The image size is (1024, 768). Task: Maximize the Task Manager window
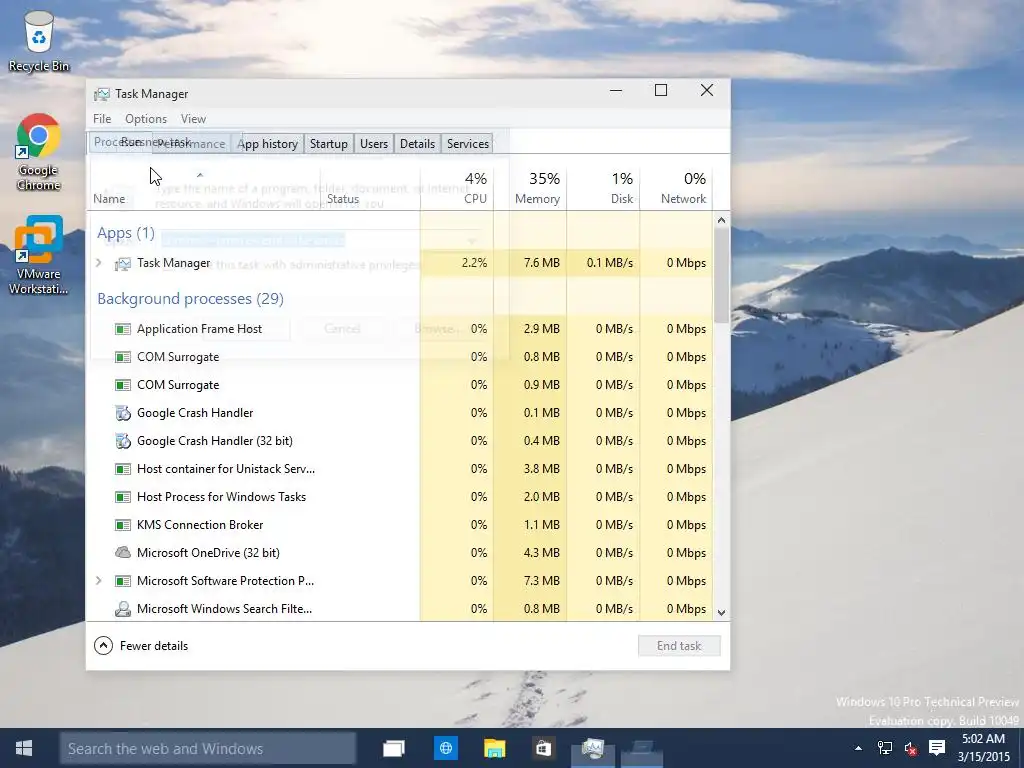click(661, 90)
